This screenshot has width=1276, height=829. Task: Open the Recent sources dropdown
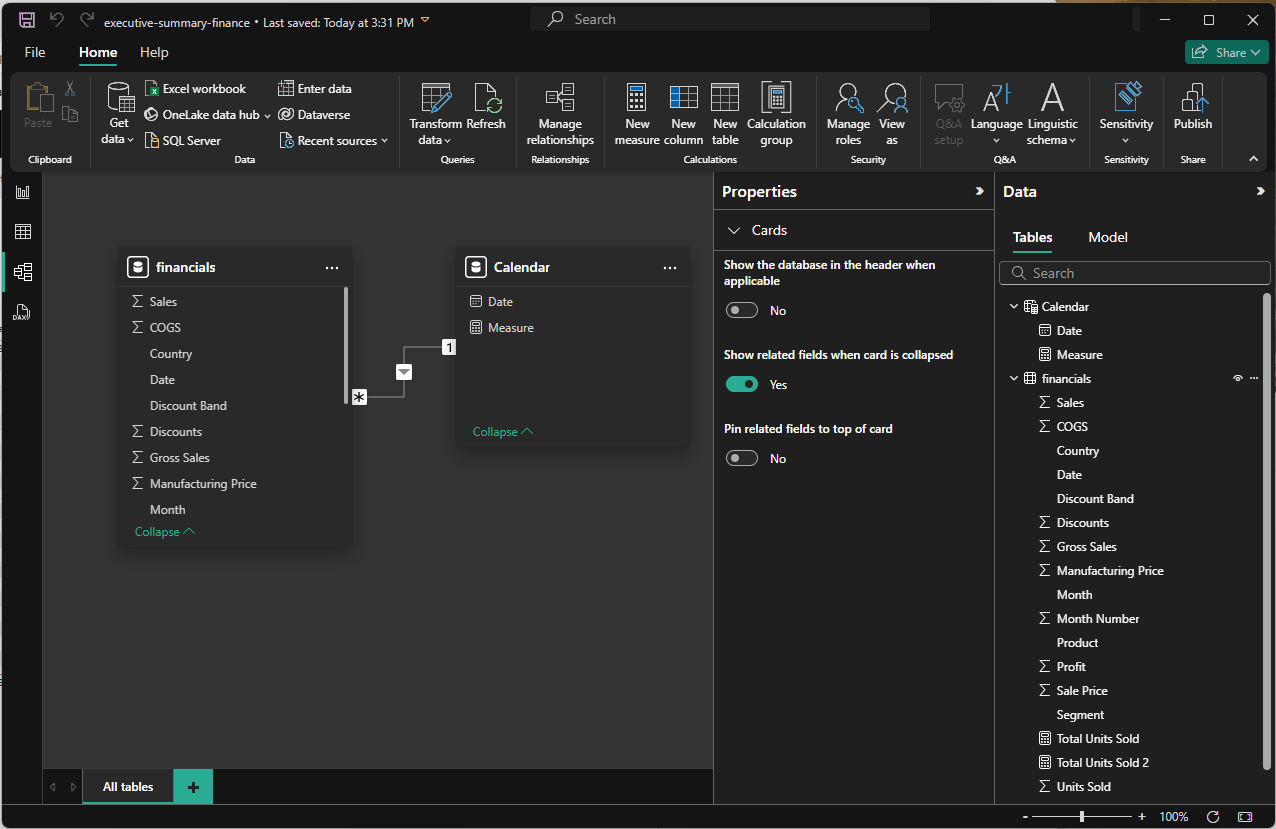point(334,141)
